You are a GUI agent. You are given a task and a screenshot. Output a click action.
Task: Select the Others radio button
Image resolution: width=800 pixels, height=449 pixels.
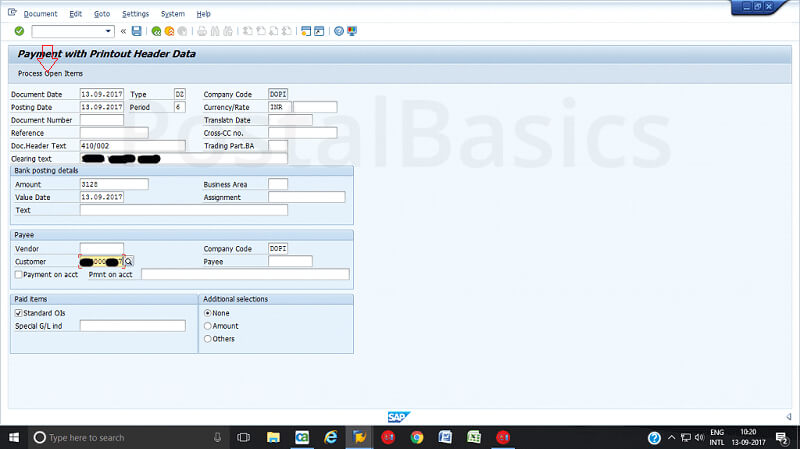[x=207, y=339]
